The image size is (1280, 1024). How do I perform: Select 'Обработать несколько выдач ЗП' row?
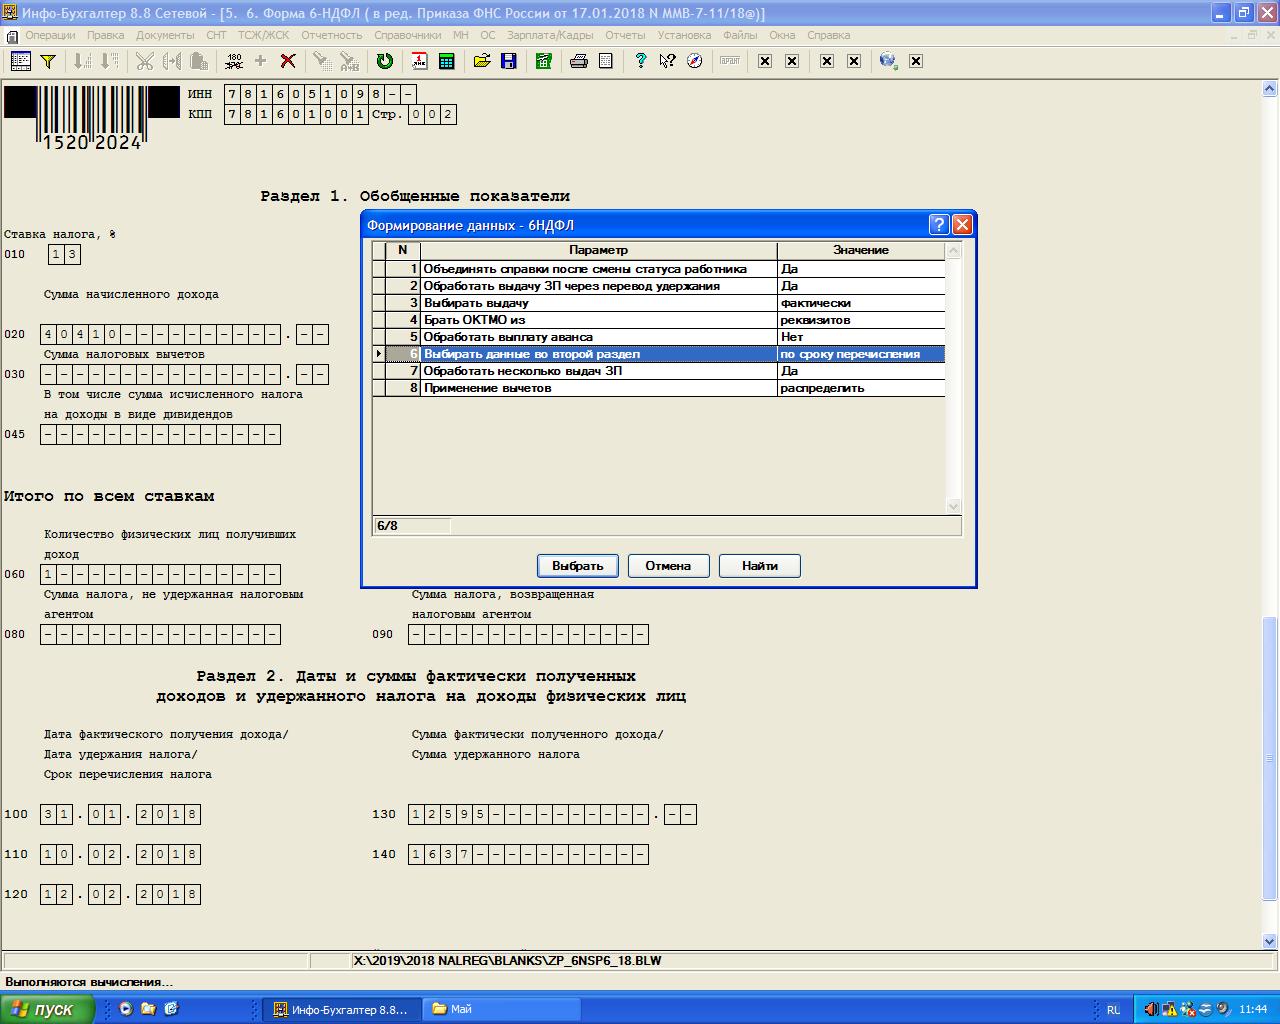[x=659, y=371]
